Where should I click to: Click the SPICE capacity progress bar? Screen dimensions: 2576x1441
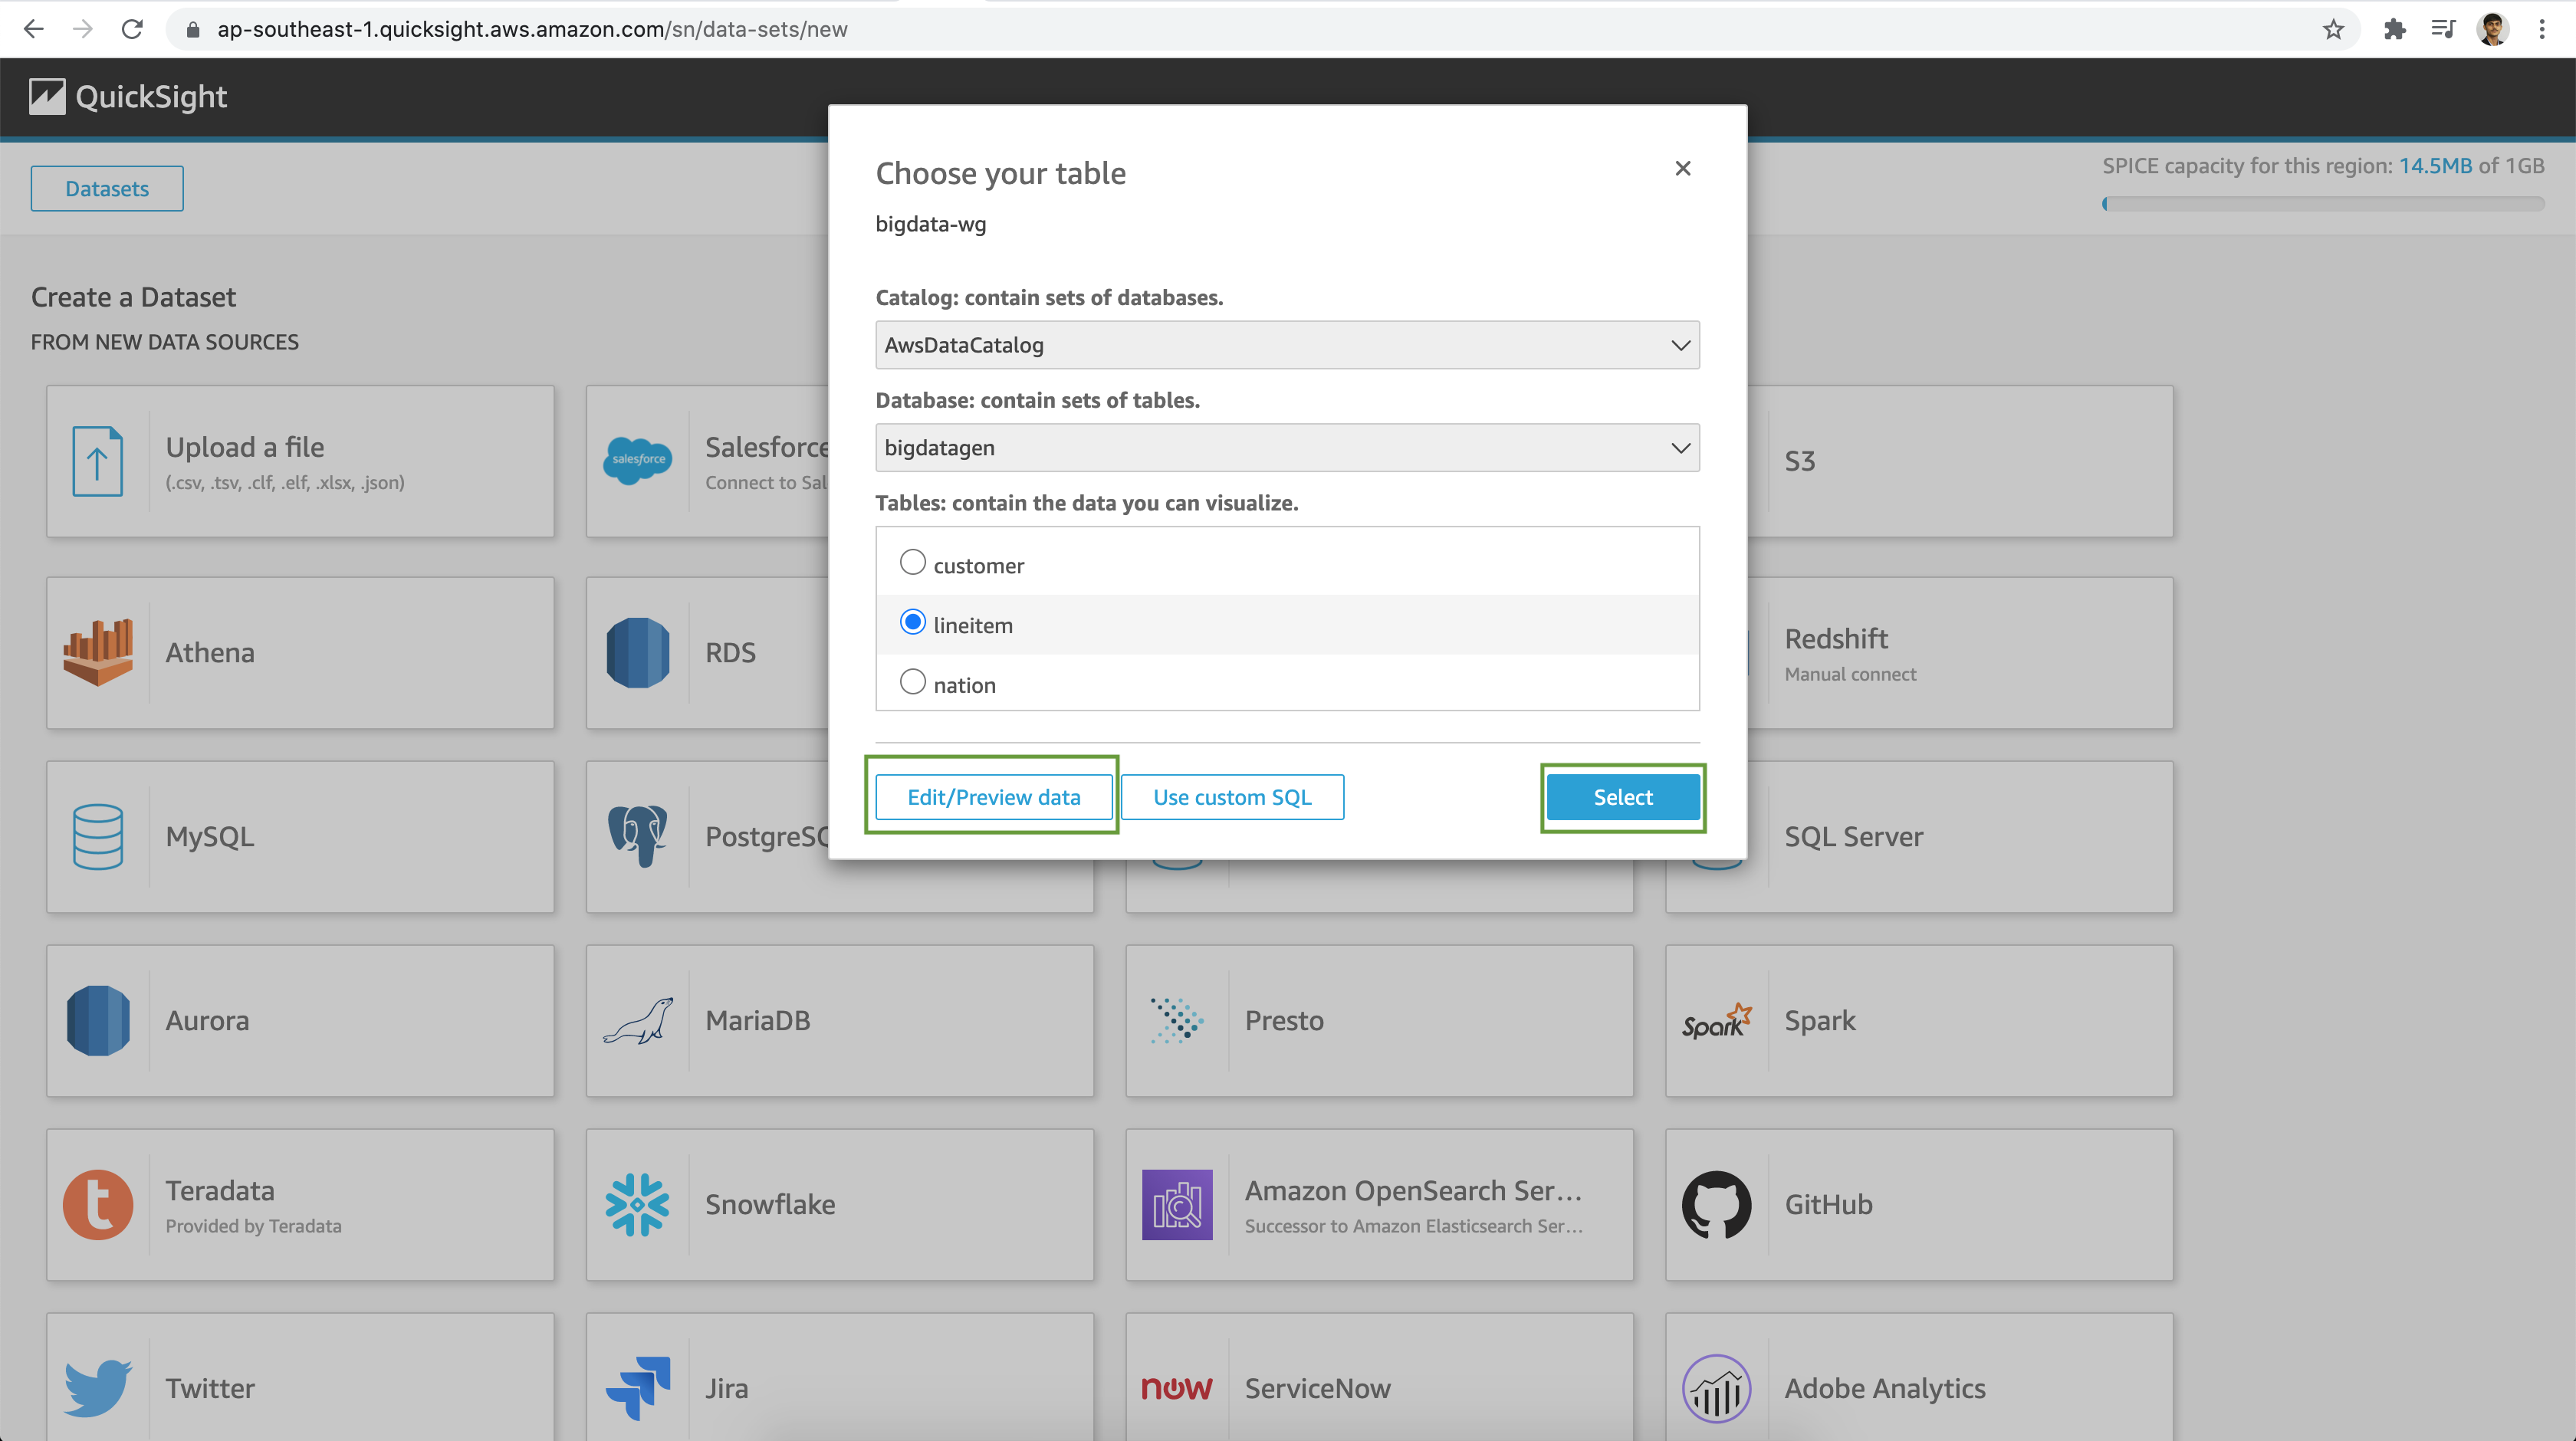point(2323,204)
